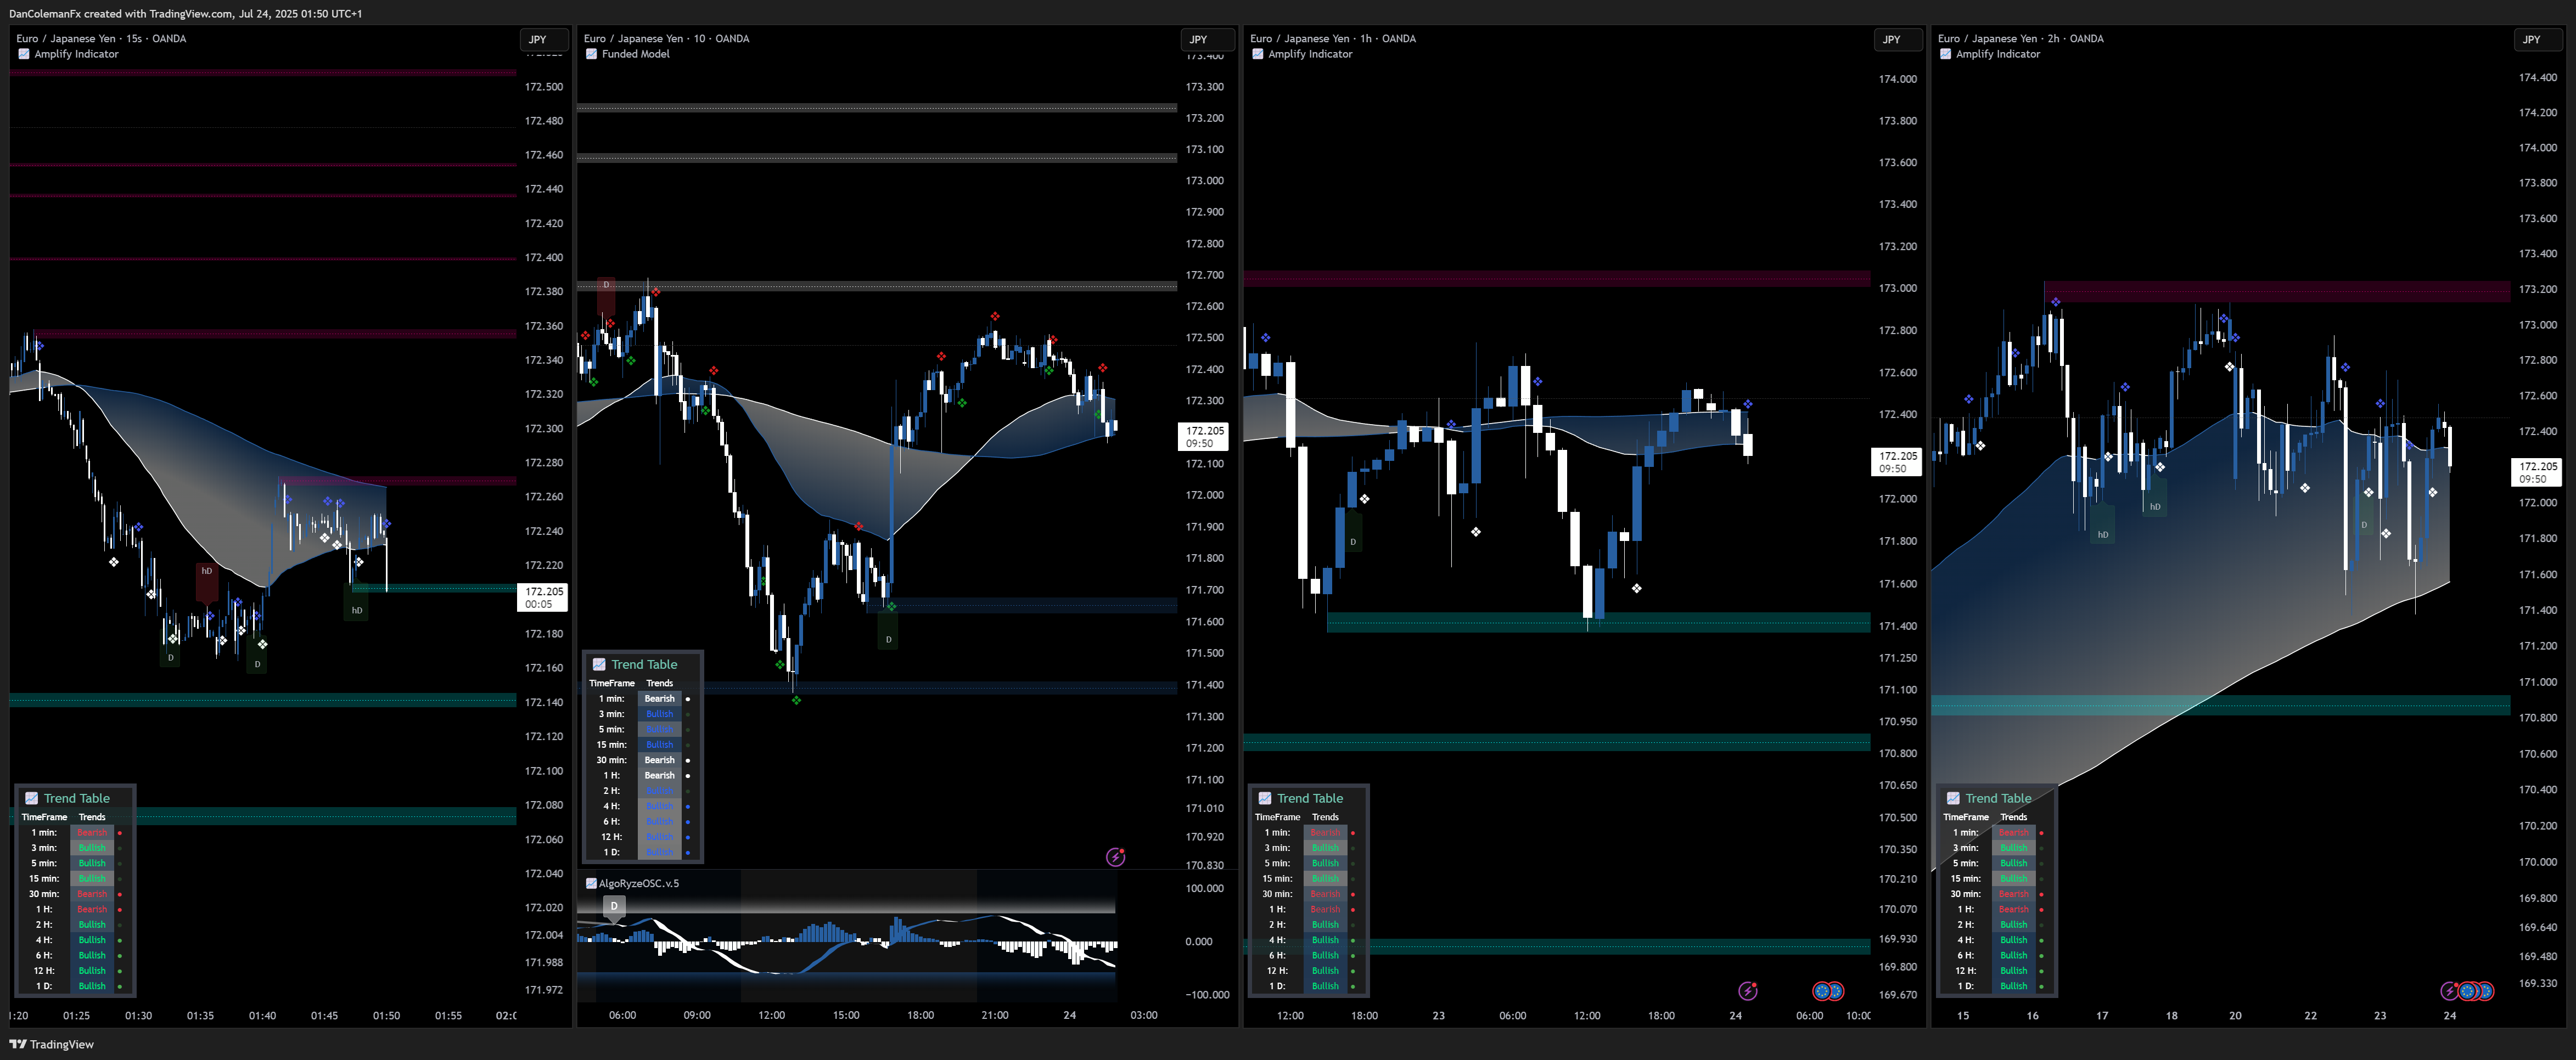Click Euro / Japanese Yen 1h OANDA title
The image size is (2576, 1060).
[x=1333, y=38]
